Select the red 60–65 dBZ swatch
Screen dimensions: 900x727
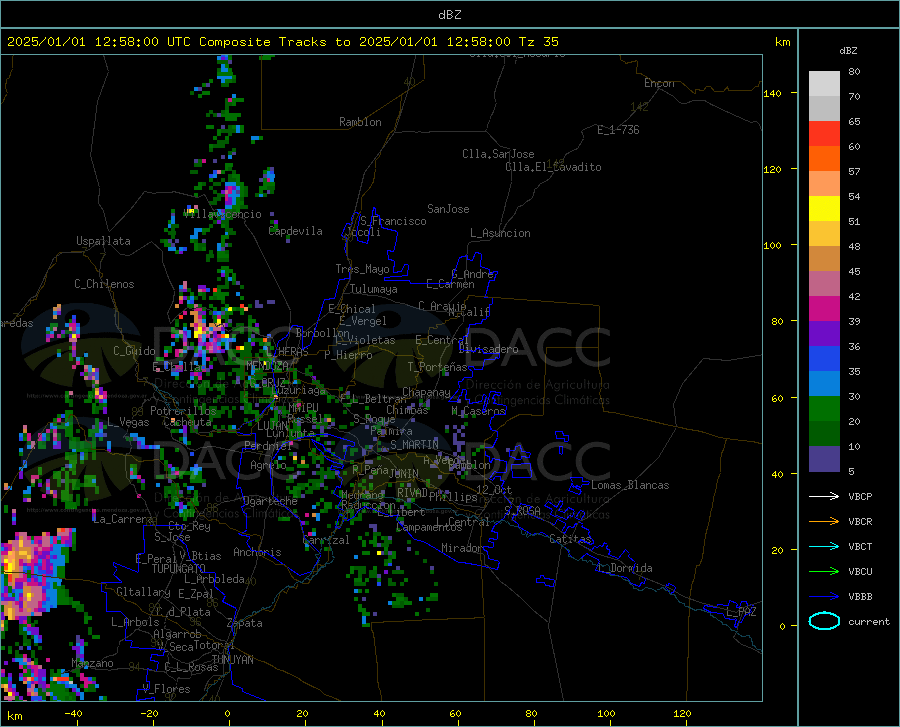(x=824, y=134)
